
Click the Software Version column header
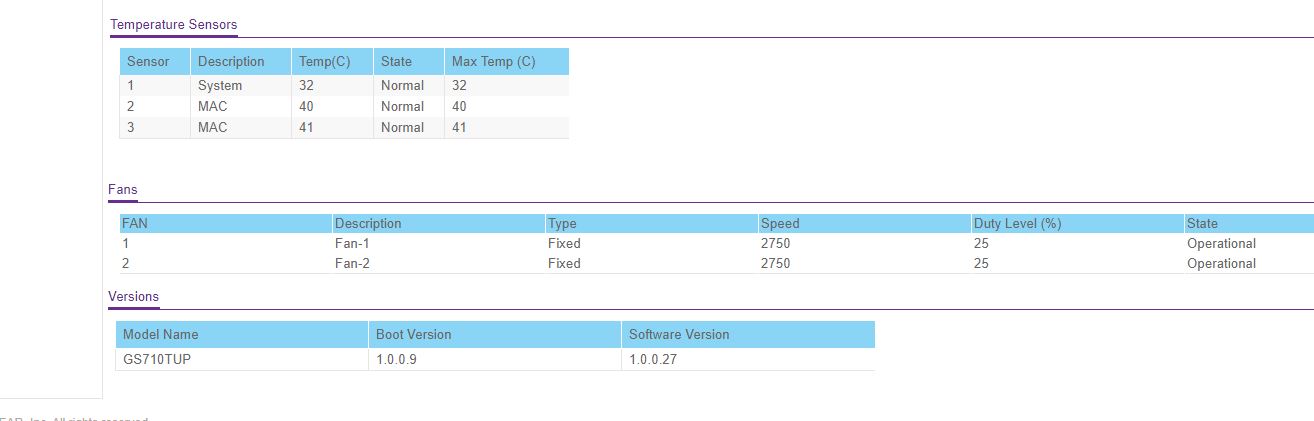click(679, 334)
